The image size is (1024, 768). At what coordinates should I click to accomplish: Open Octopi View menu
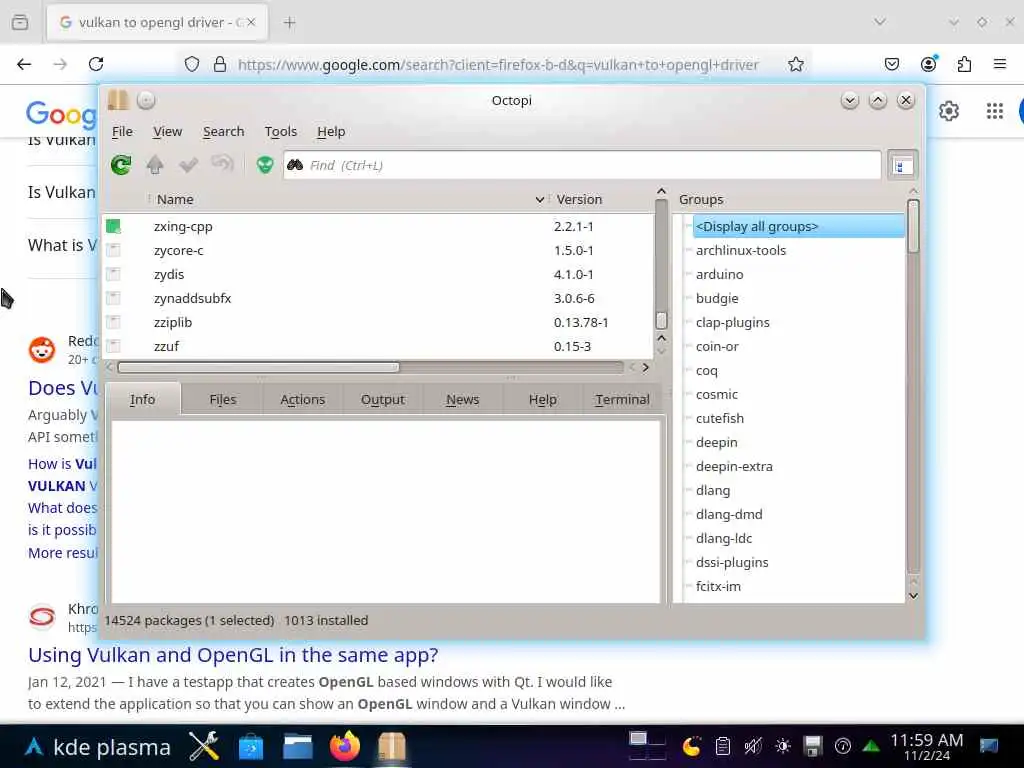tap(167, 131)
